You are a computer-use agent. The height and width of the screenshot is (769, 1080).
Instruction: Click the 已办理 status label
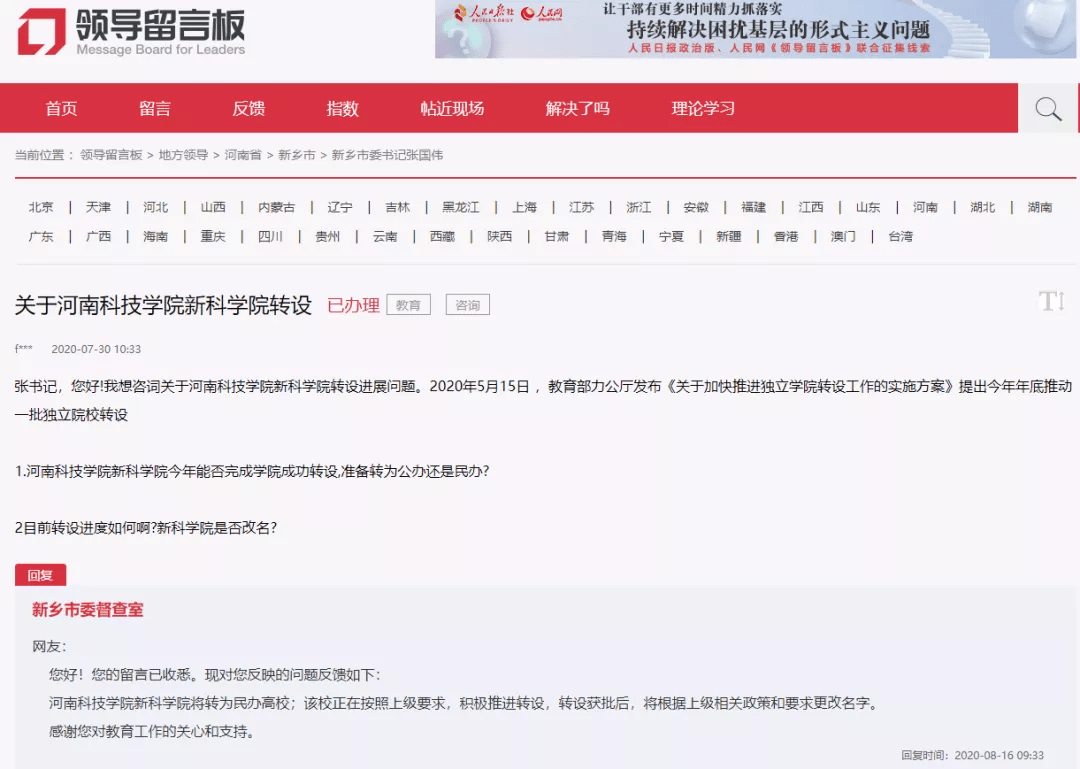pyautogui.click(x=355, y=304)
